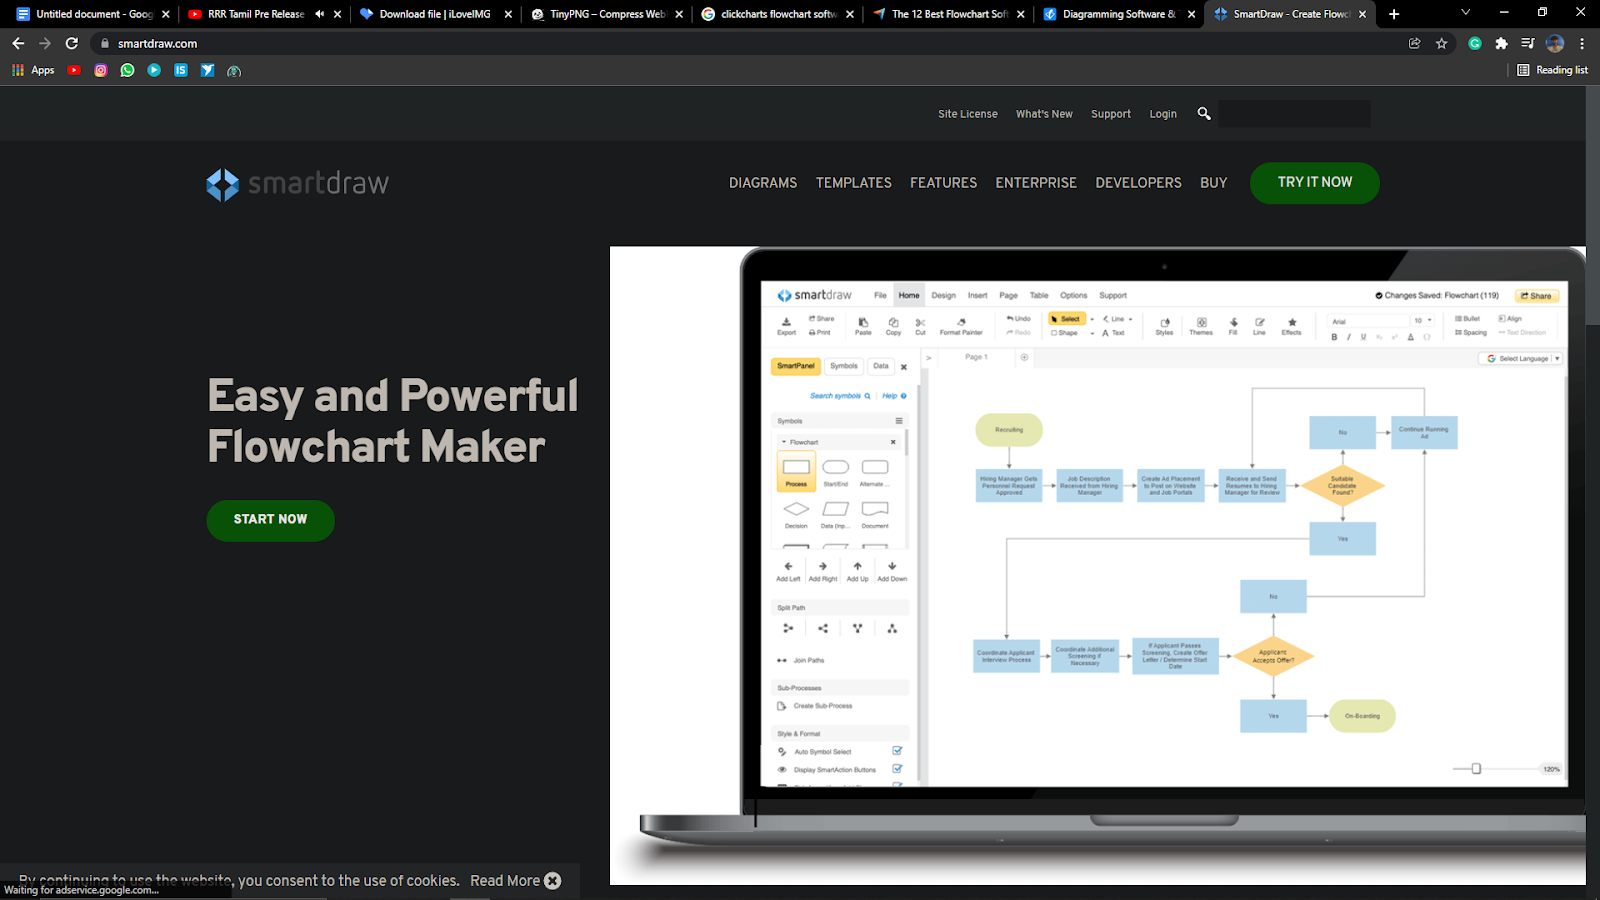Open the BUY menu item
This screenshot has width=1600, height=900.
1214,183
